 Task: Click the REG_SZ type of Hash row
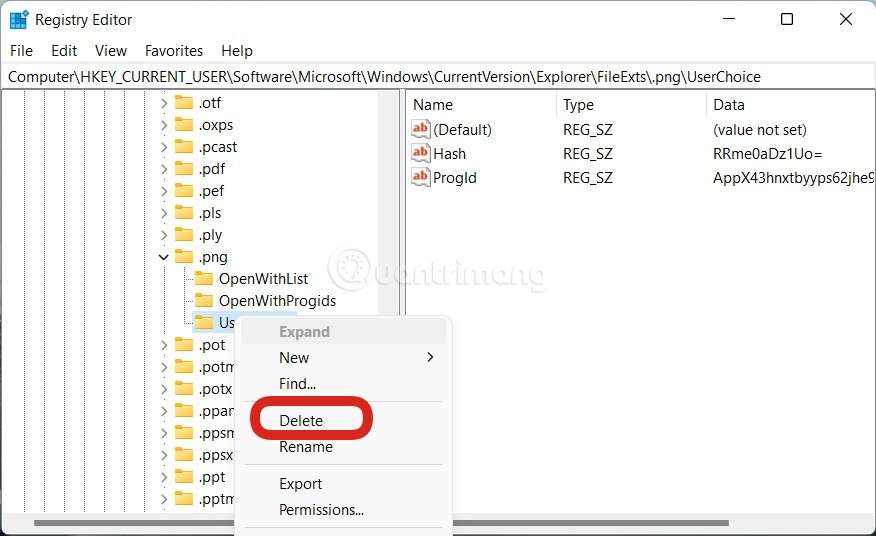588,154
